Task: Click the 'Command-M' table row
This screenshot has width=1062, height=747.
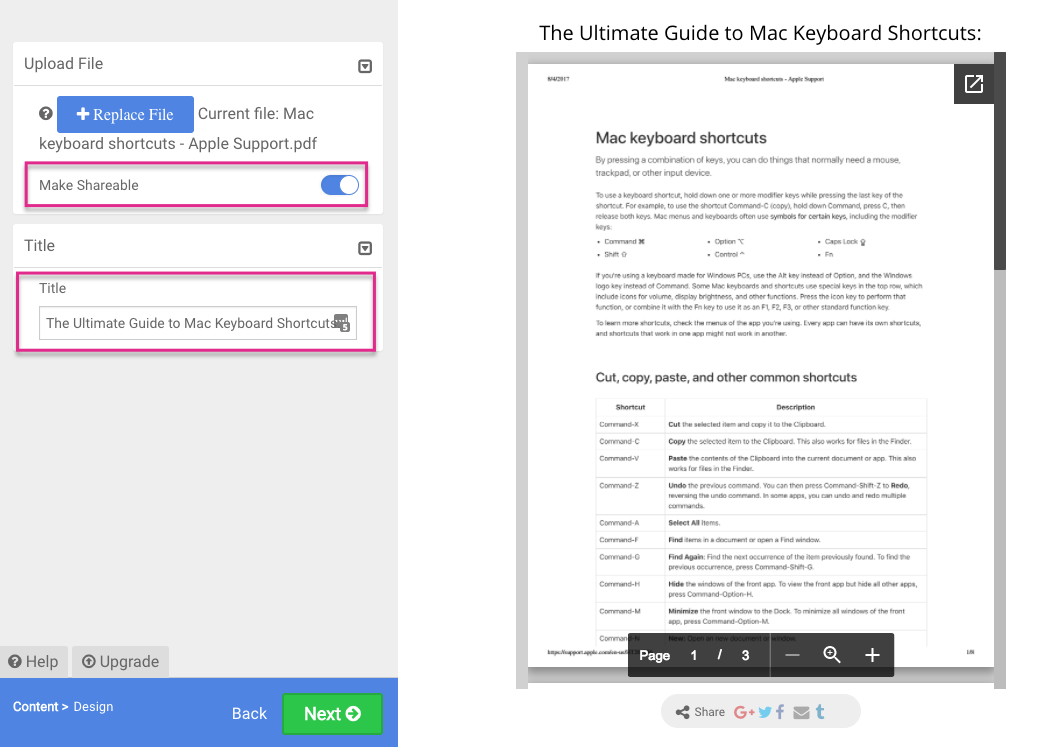Action: tap(761, 616)
